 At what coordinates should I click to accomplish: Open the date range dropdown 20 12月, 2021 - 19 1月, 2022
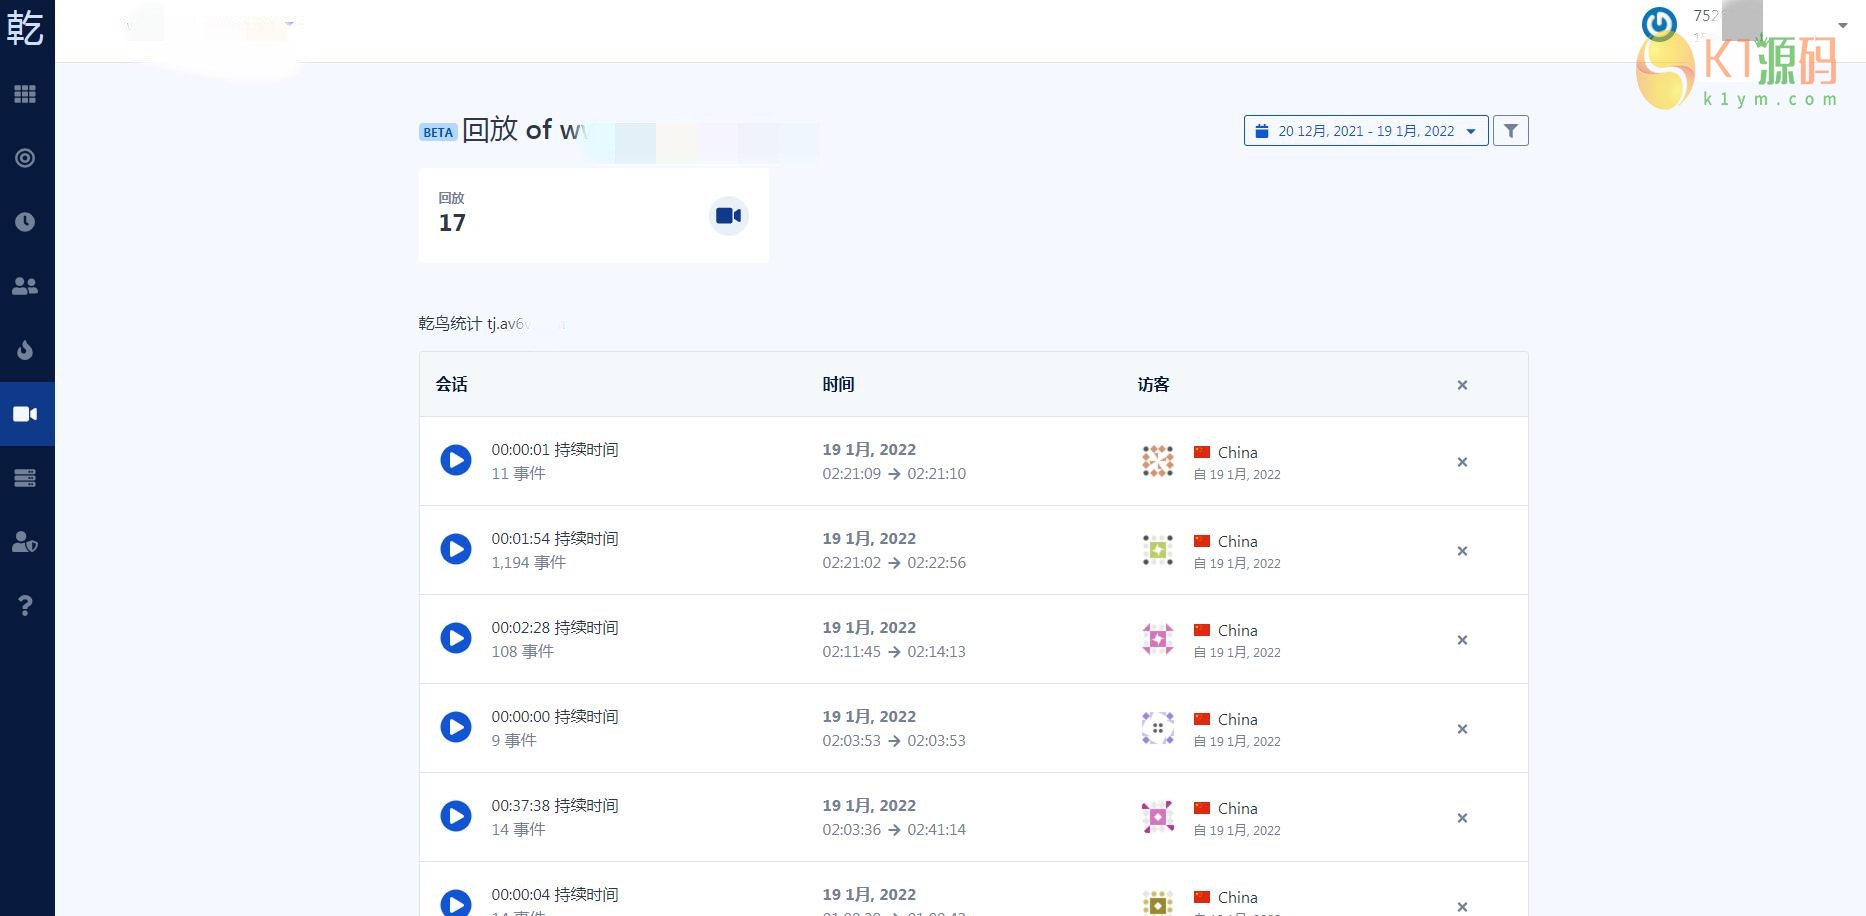click(x=1366, y=131)
